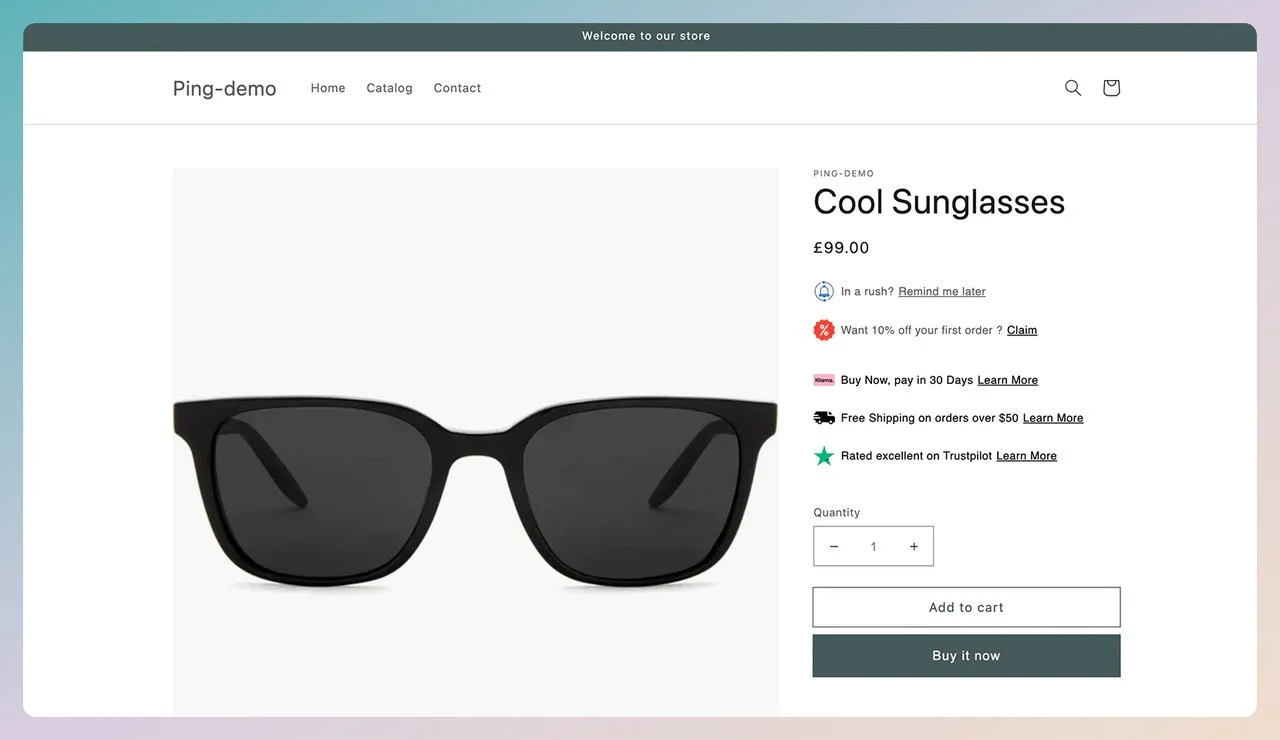Click the bell reminder icon

click(824, 291)
